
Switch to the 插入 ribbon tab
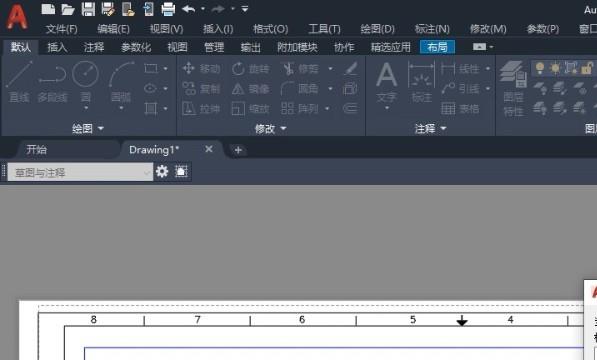pos(57,47)
